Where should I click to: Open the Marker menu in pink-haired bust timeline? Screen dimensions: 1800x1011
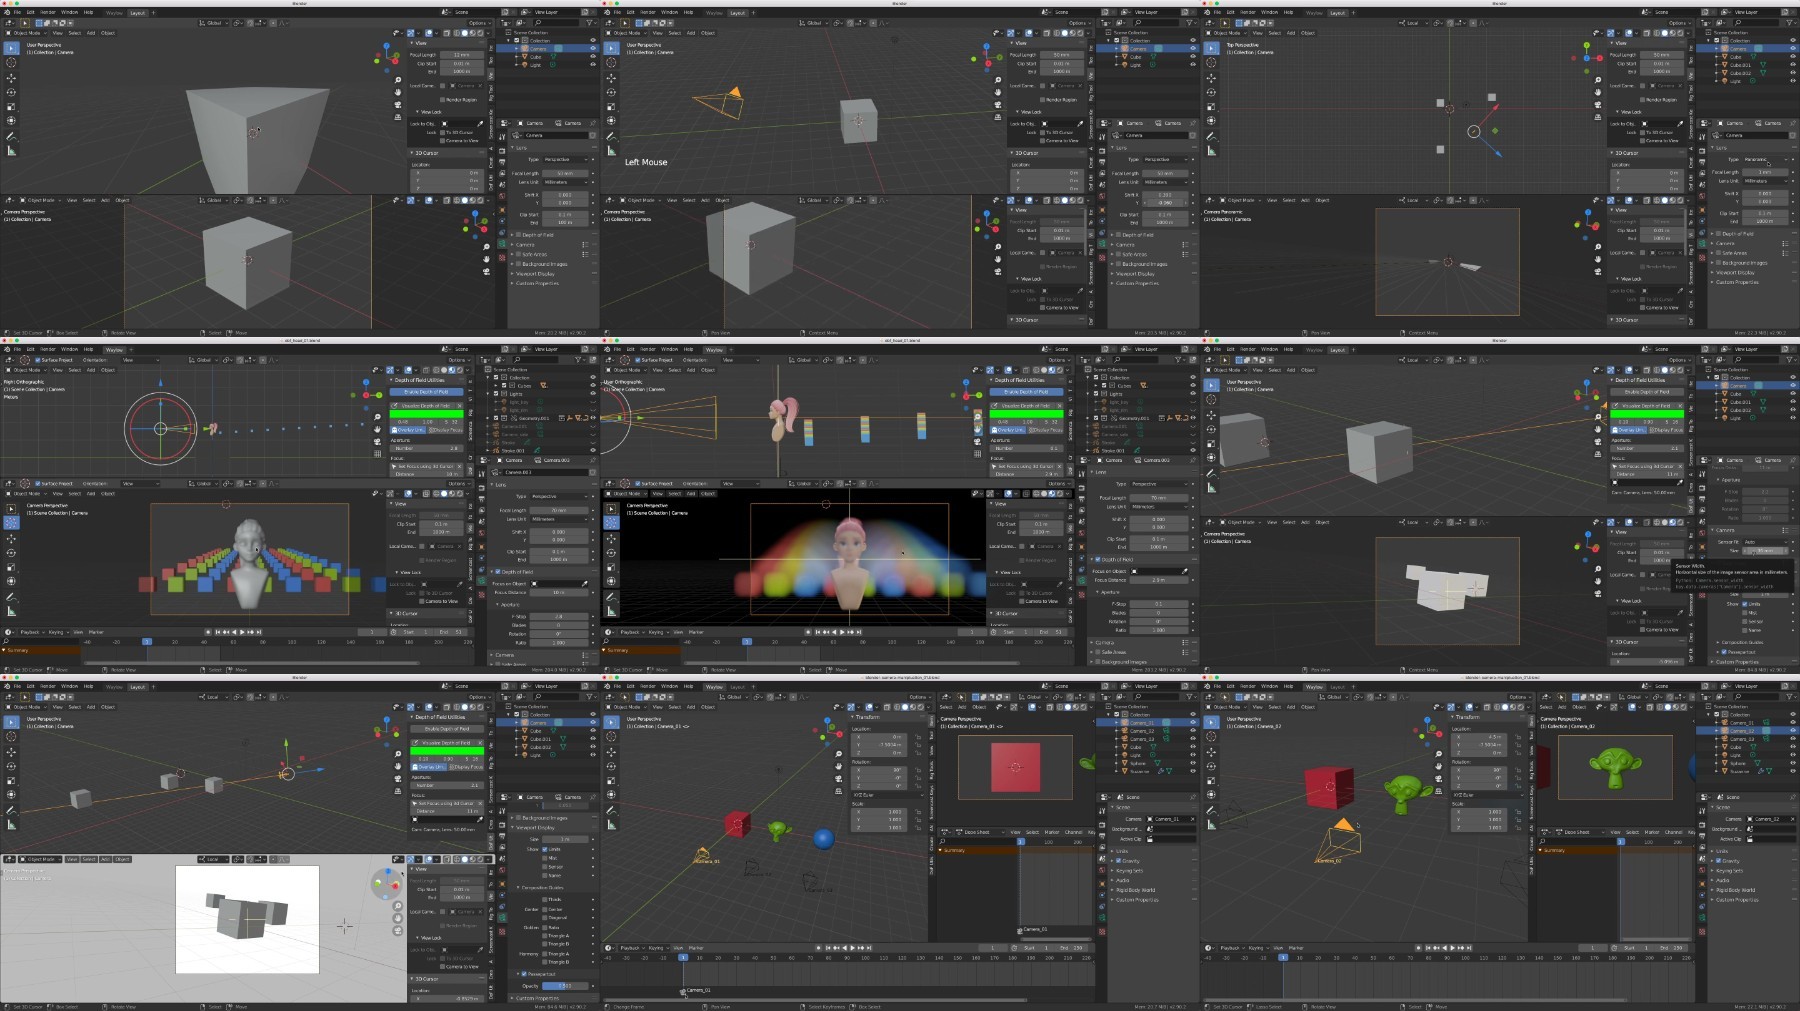[x=696, y=632]
